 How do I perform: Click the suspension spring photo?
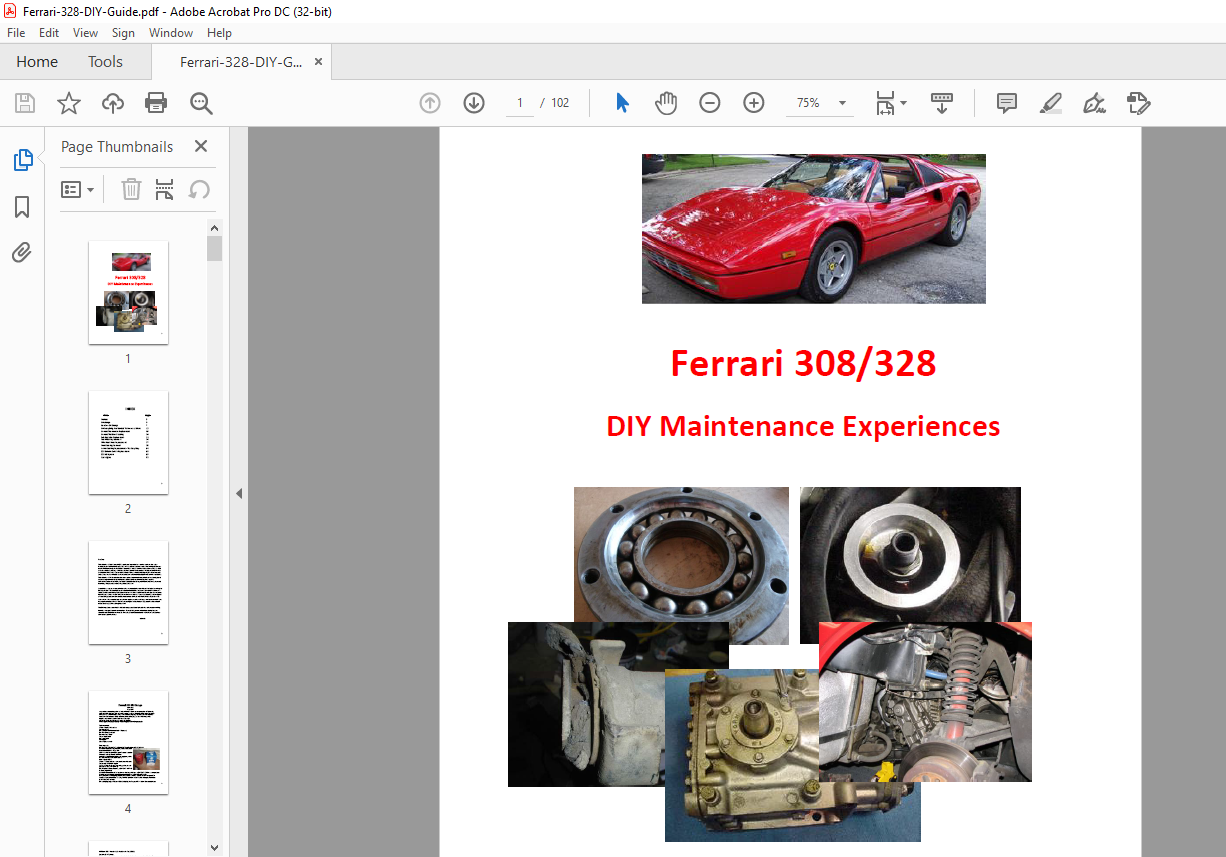click(925, 701)
